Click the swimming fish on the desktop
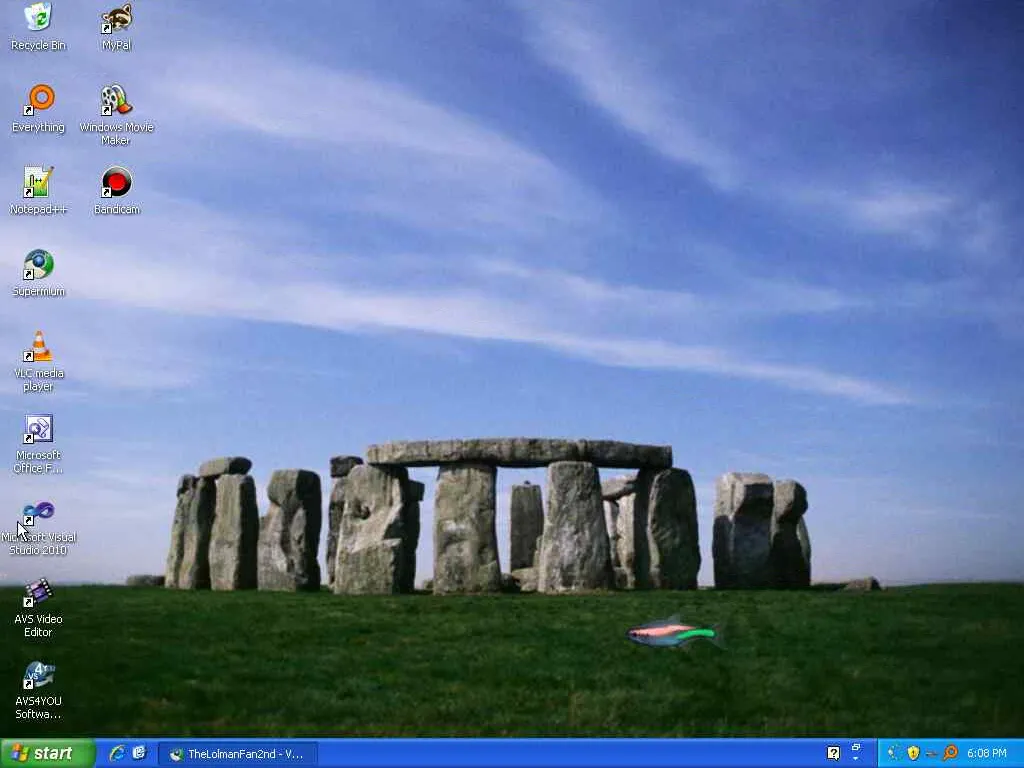This screenshot has width=1024, height=768. 675,632
